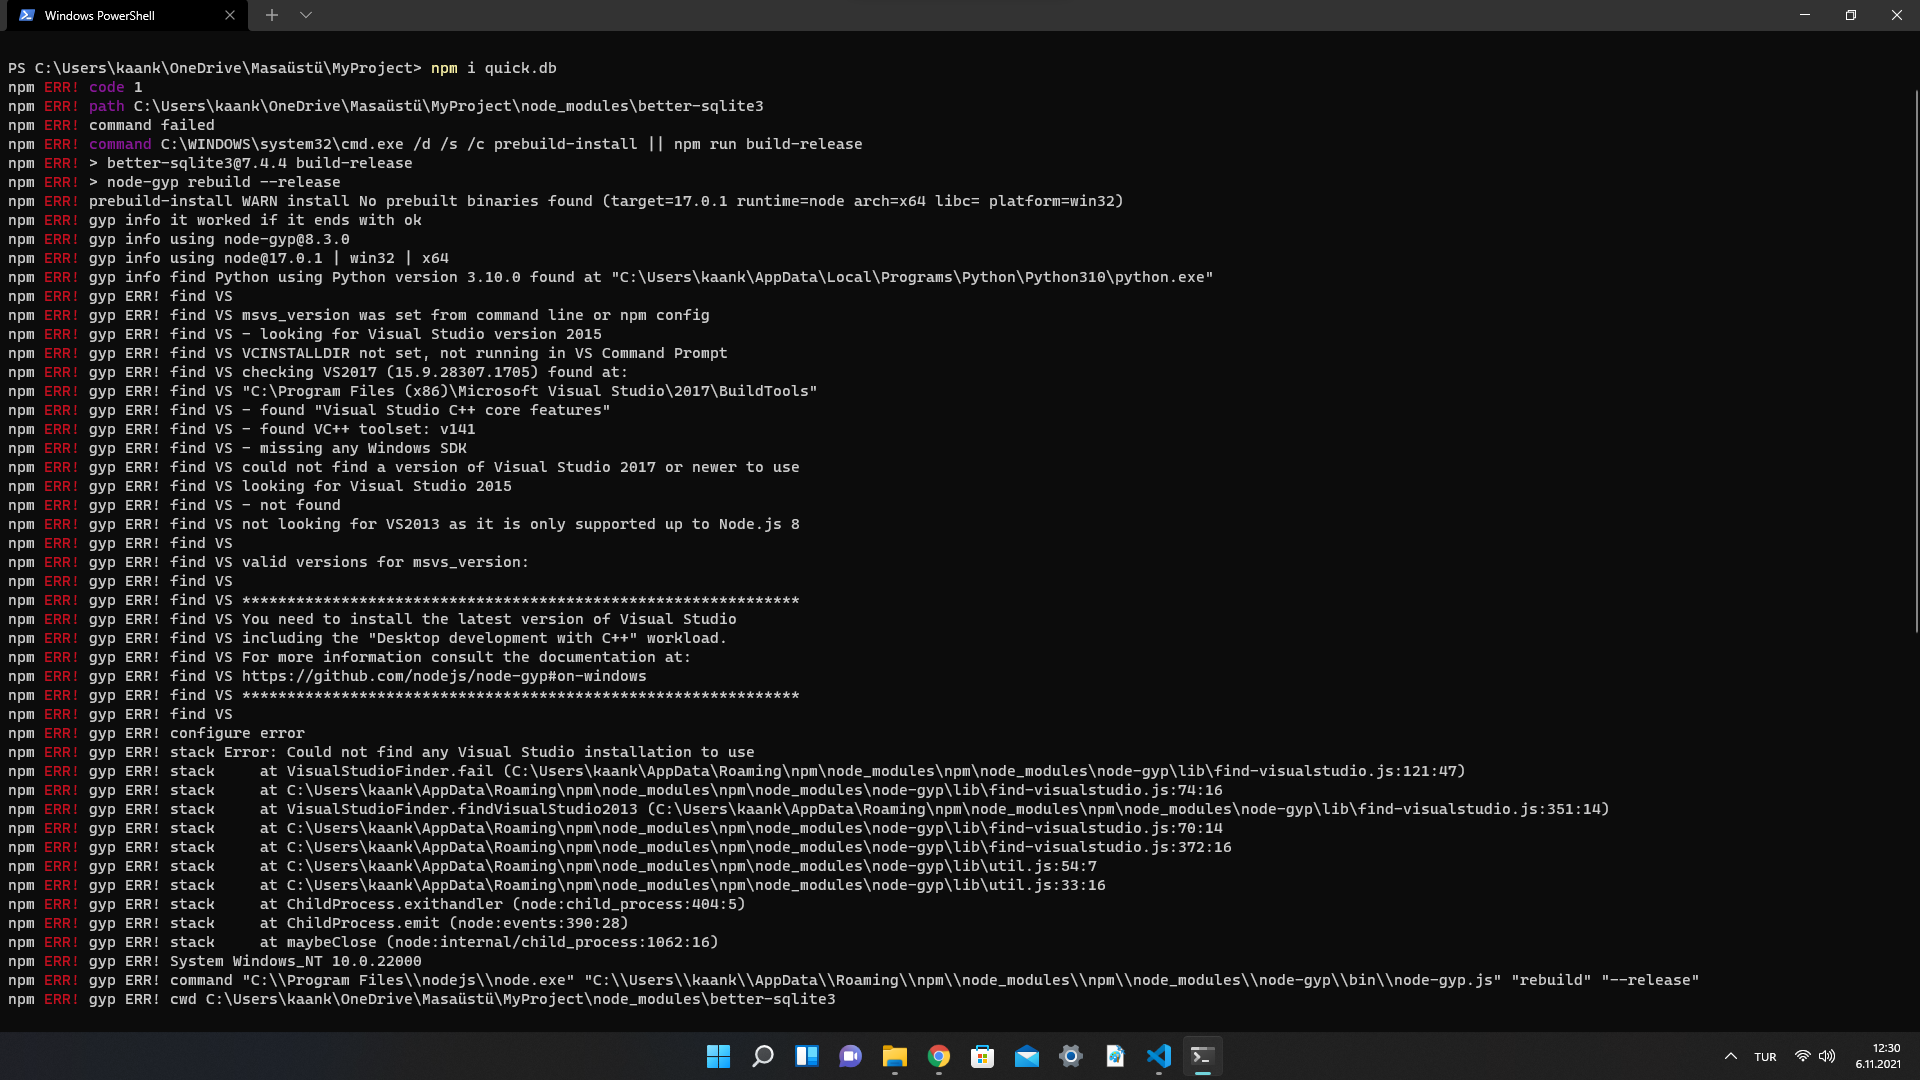Switch the TUR keyboard language indicator
Viewport: 1920px width, 1080px height.
1765,1056
